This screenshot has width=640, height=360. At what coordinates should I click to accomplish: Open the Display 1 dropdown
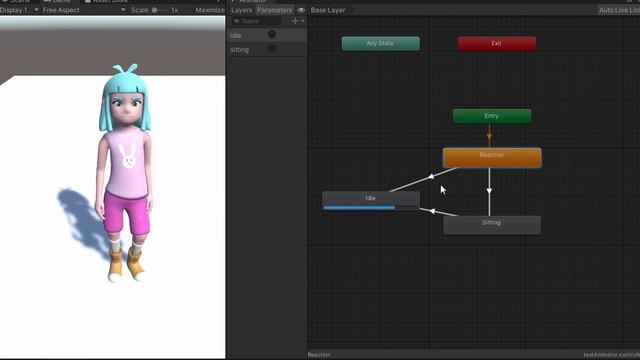19,10
